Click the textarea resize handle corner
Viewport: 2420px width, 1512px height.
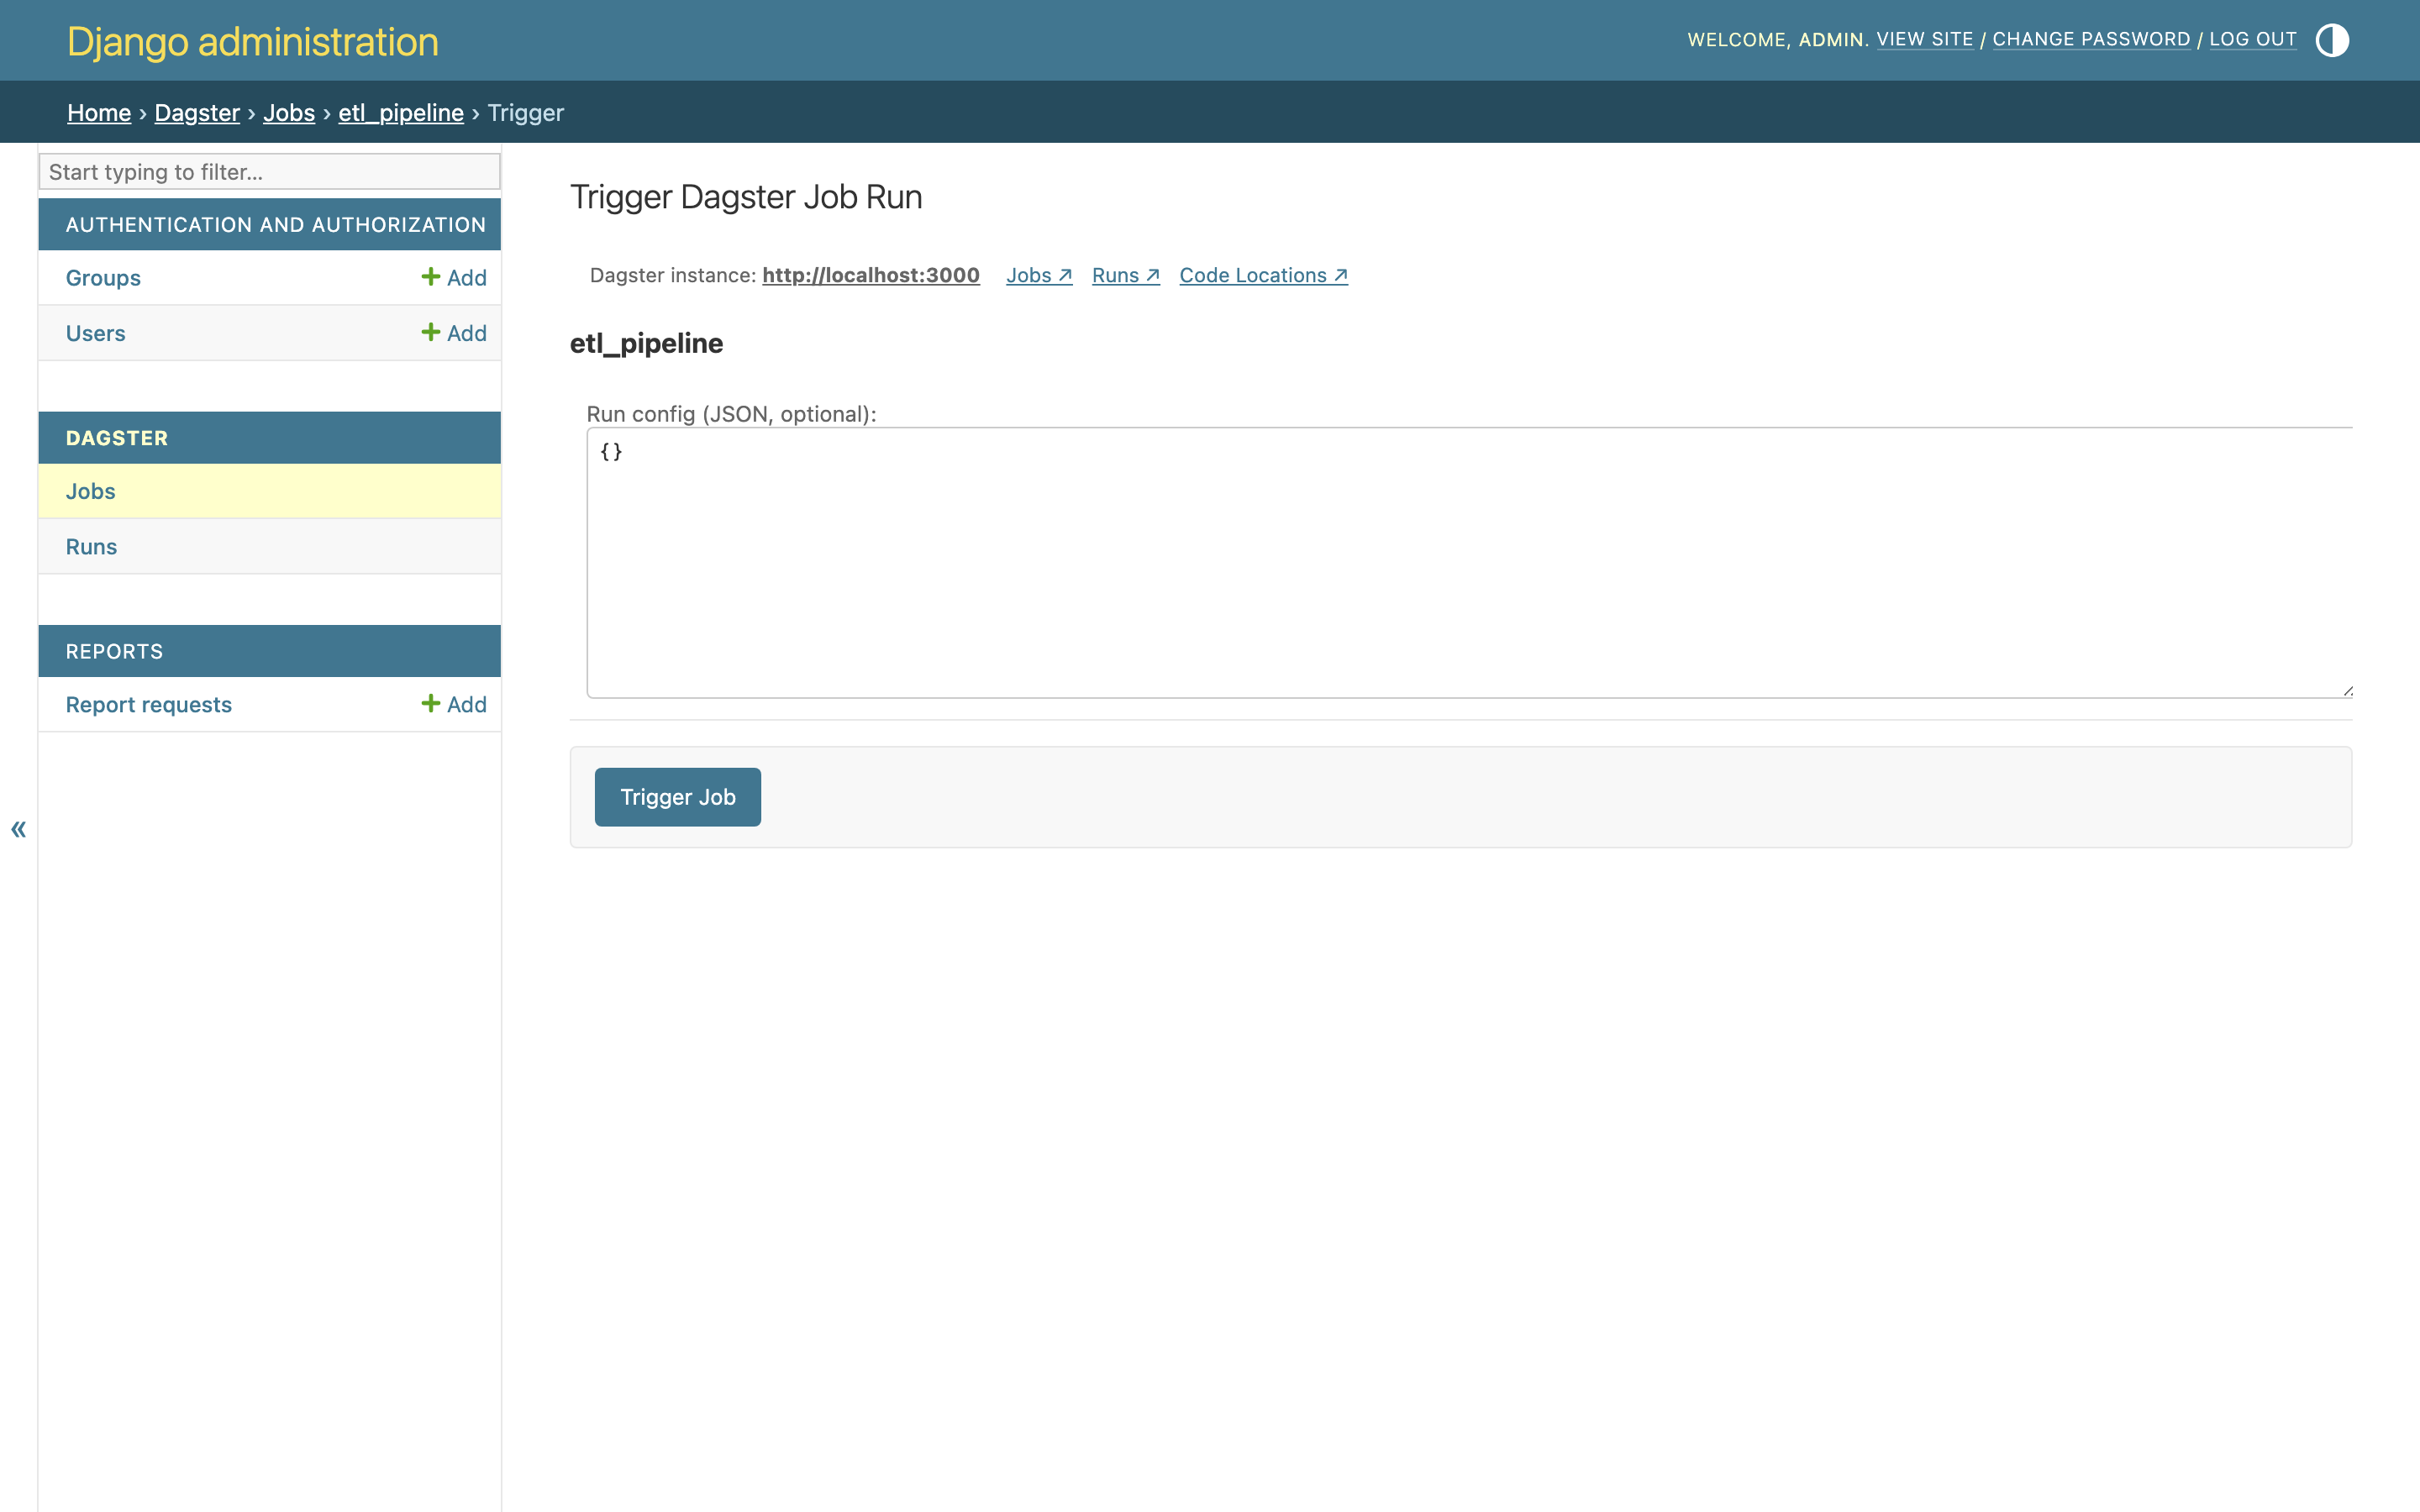tap(2347, 691)
